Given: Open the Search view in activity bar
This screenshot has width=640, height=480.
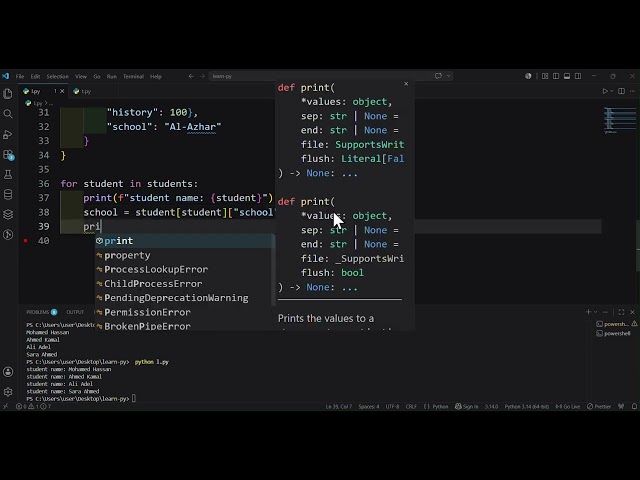Looking at the screenshot, I should click(8, 114).
